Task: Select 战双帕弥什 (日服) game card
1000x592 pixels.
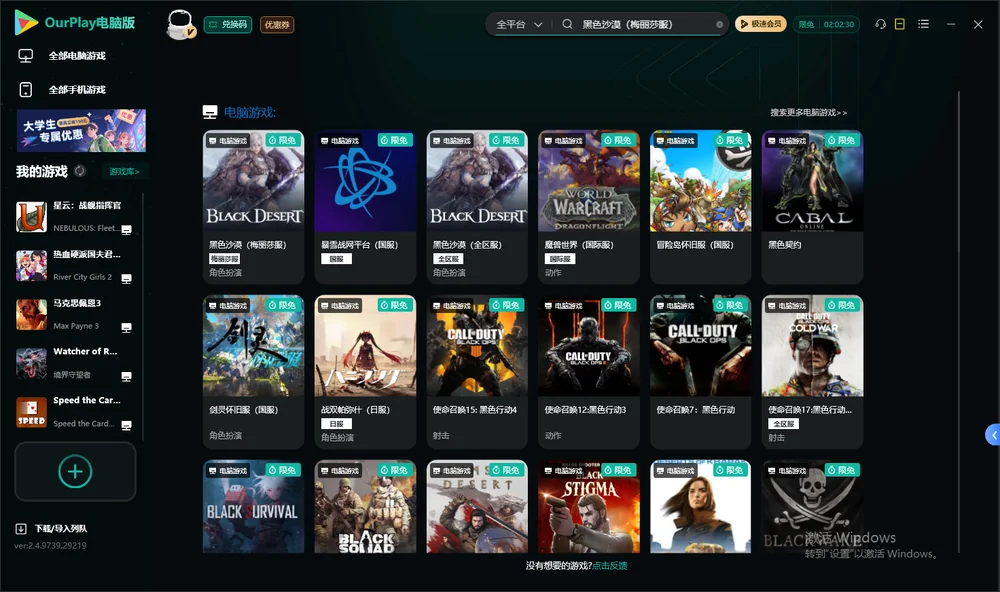Action: (x=365, y=372)
